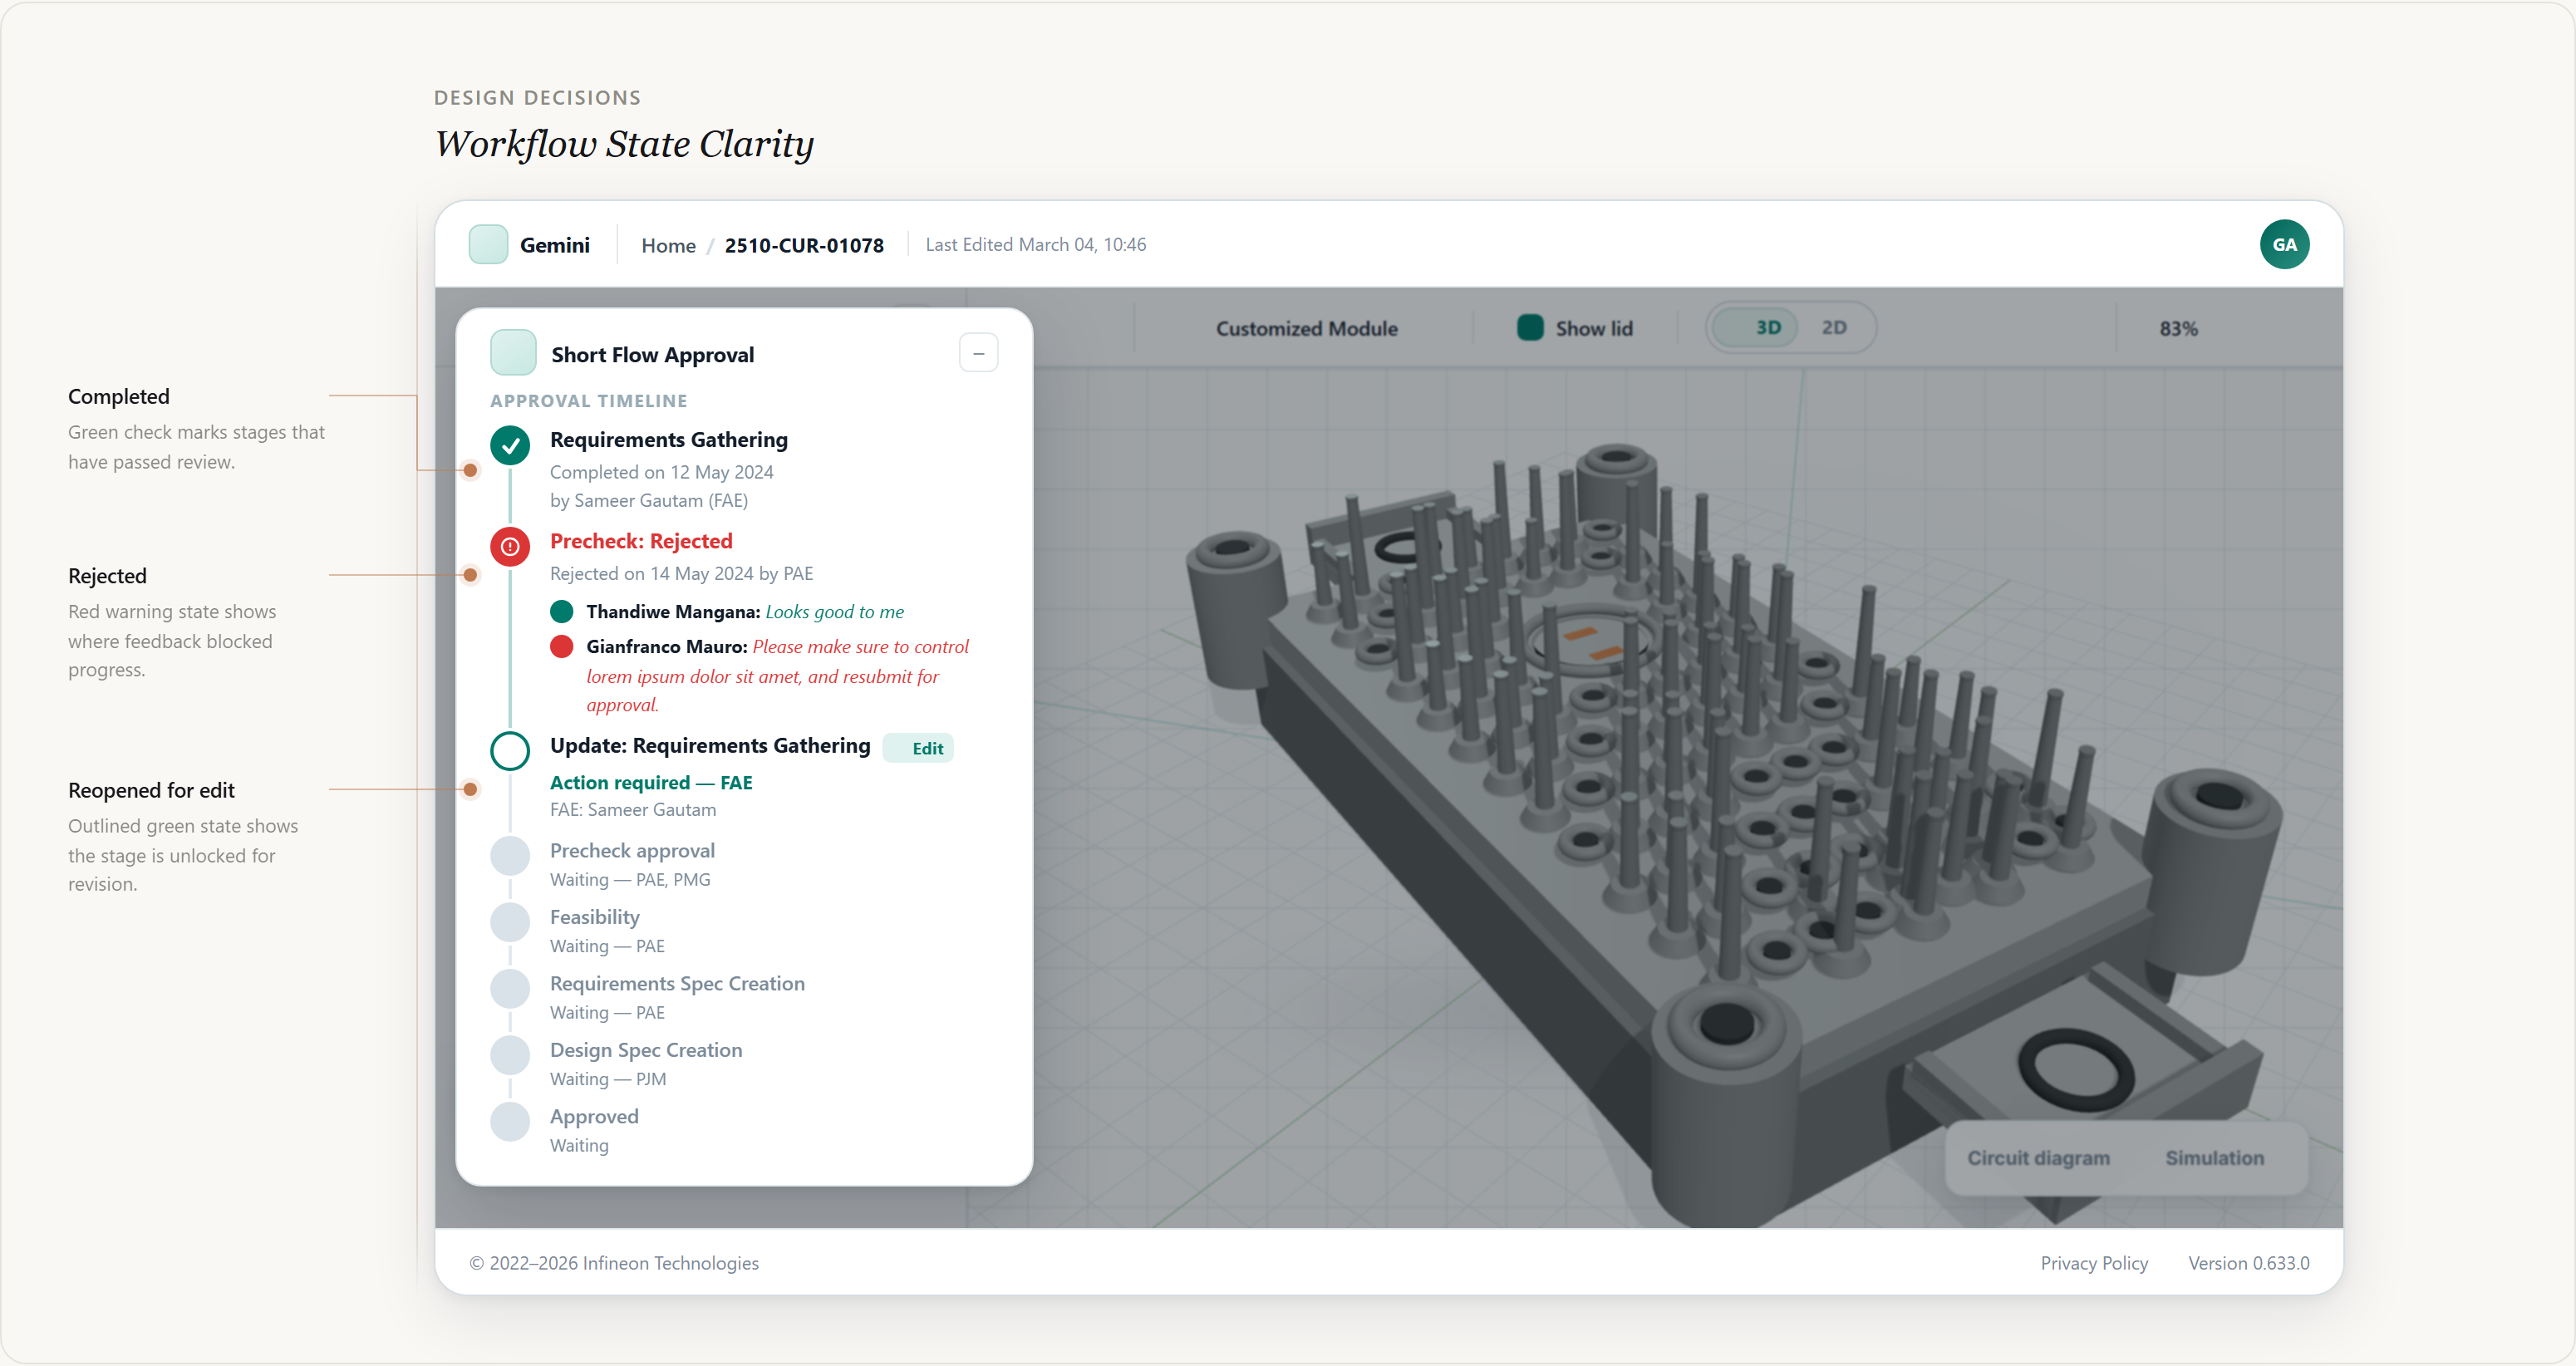The image size is (2576, 1366).
Task: Click the red Precheck Rejected warning icon
Action: point(510,547)
